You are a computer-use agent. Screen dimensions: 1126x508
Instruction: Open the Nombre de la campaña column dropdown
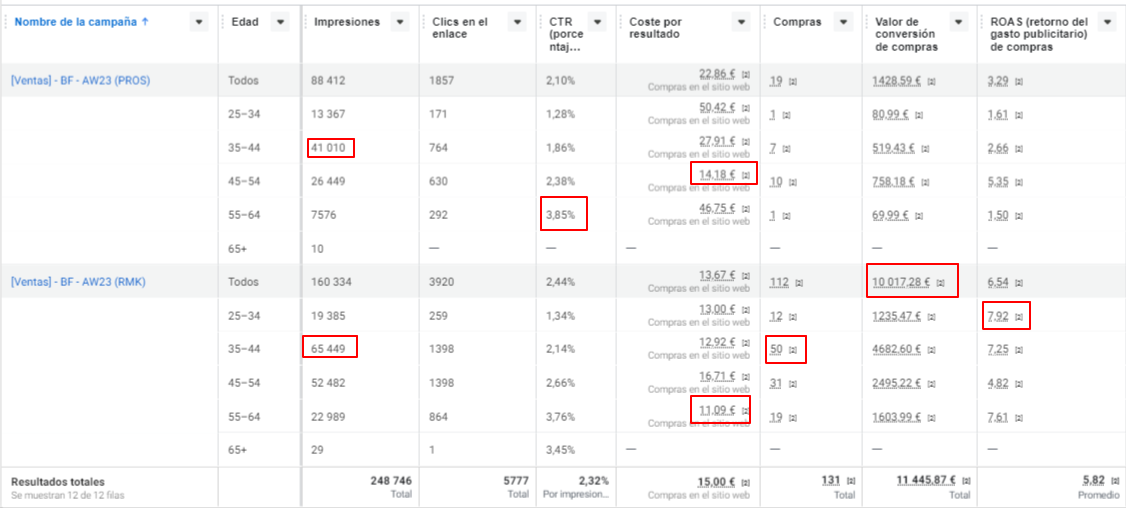[198, 22]
